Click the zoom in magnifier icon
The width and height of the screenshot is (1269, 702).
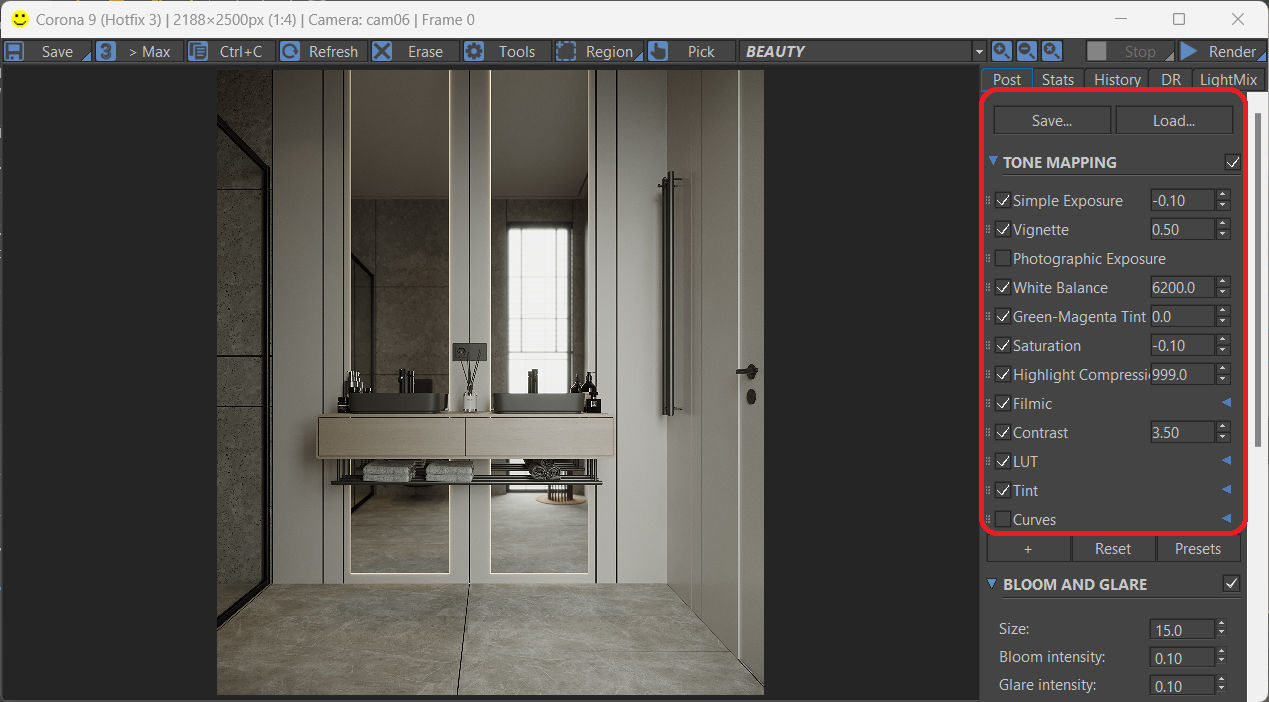click(x=1002, y=51)
